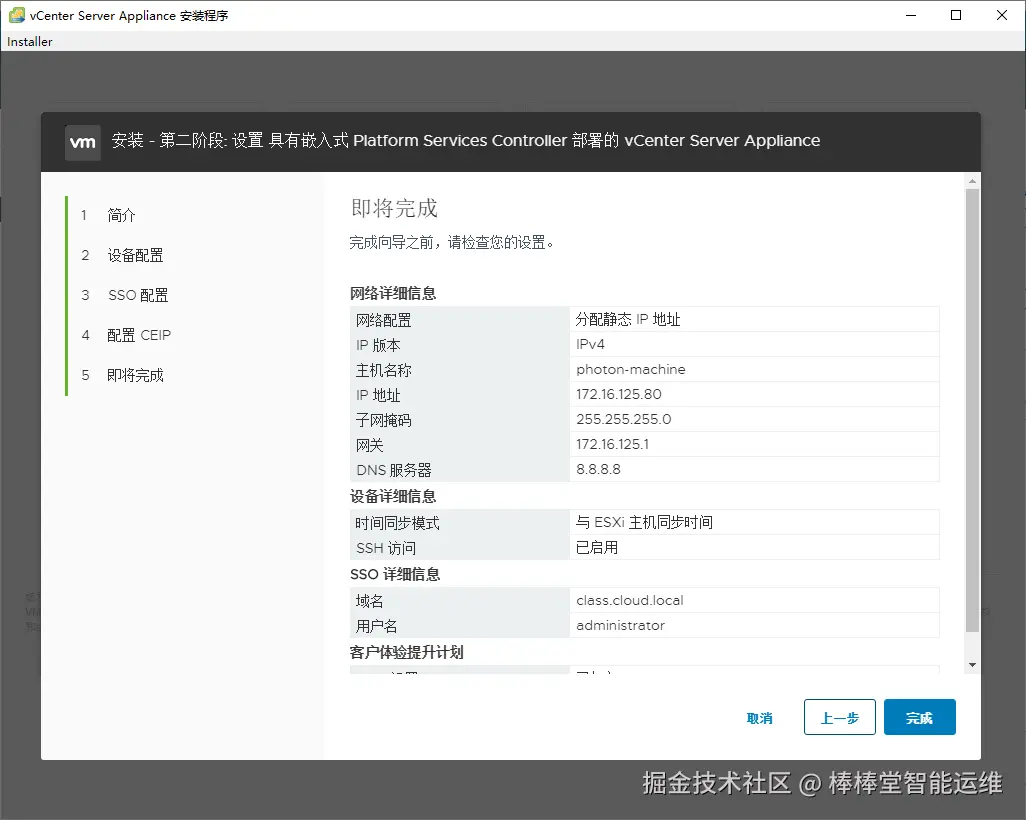
Task: Click the 主机名称 row label
Action: pos(383,370)
